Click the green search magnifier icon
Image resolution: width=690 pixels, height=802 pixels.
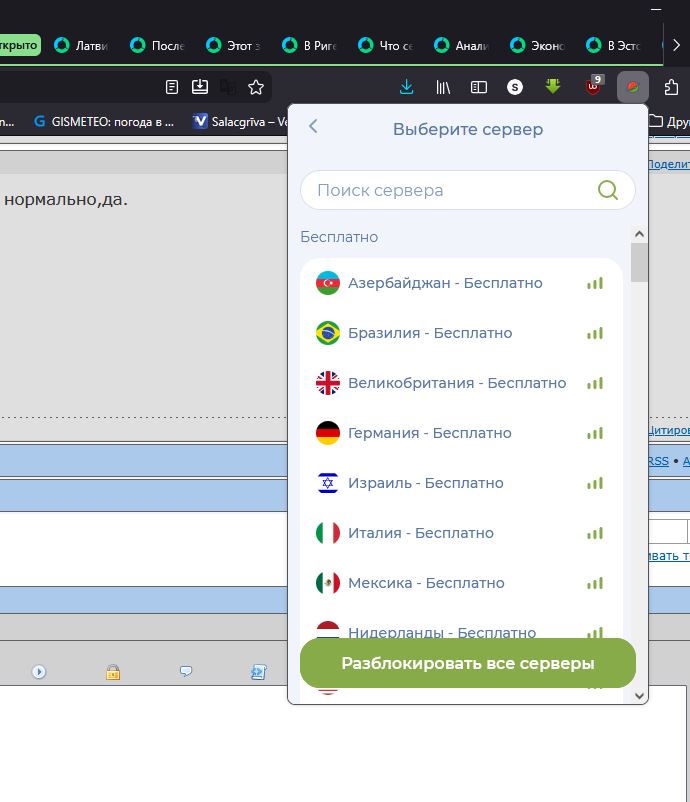[607, 190]
